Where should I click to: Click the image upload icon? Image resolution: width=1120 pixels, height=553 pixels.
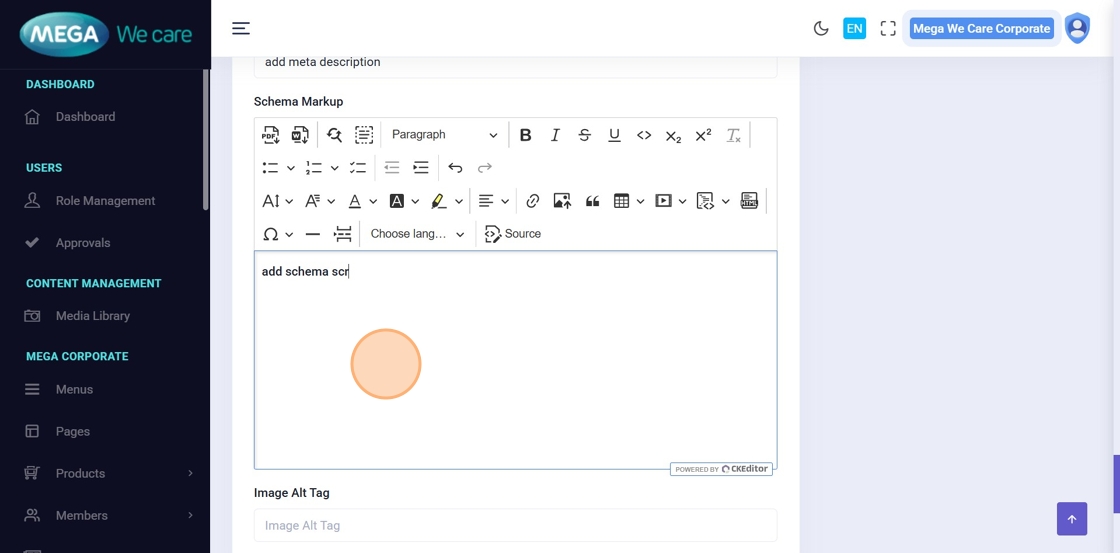tap(562, 201)
